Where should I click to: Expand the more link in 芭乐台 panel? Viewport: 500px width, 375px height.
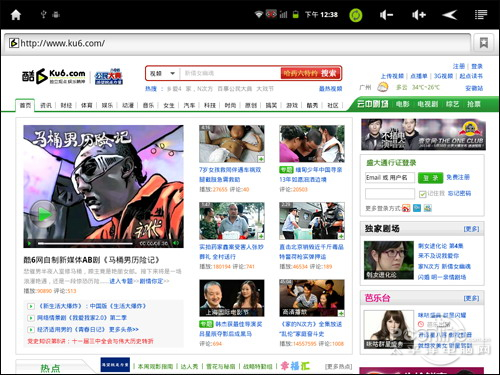click(471, 298)
